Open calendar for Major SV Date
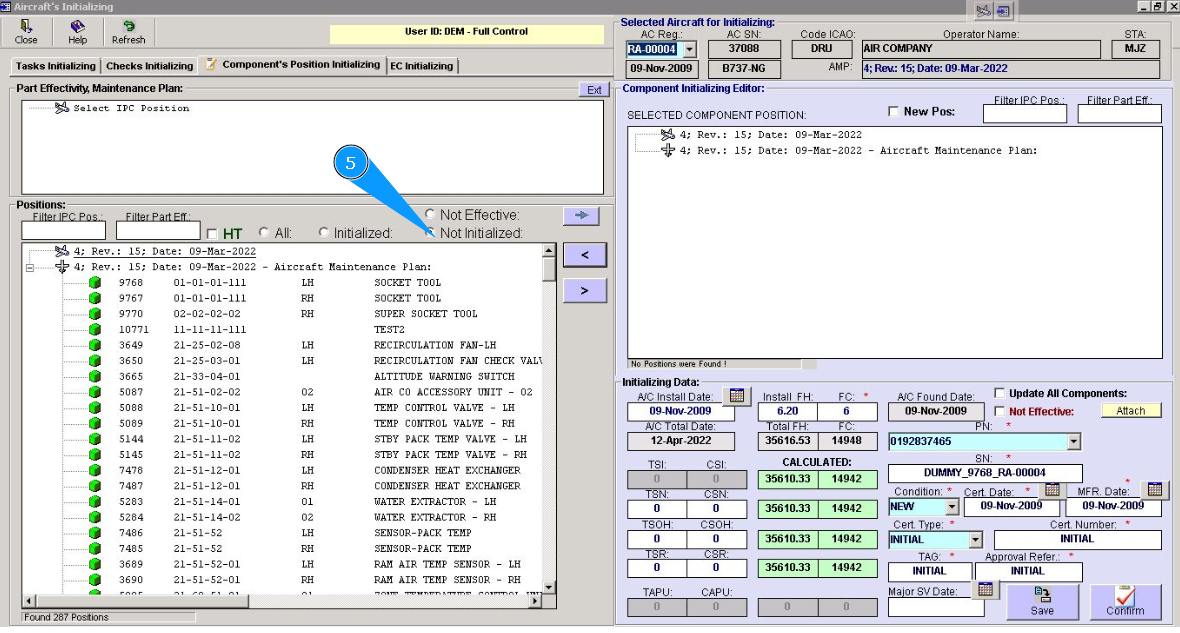Viewport: 1180px width, 633px height. point(985,589)
